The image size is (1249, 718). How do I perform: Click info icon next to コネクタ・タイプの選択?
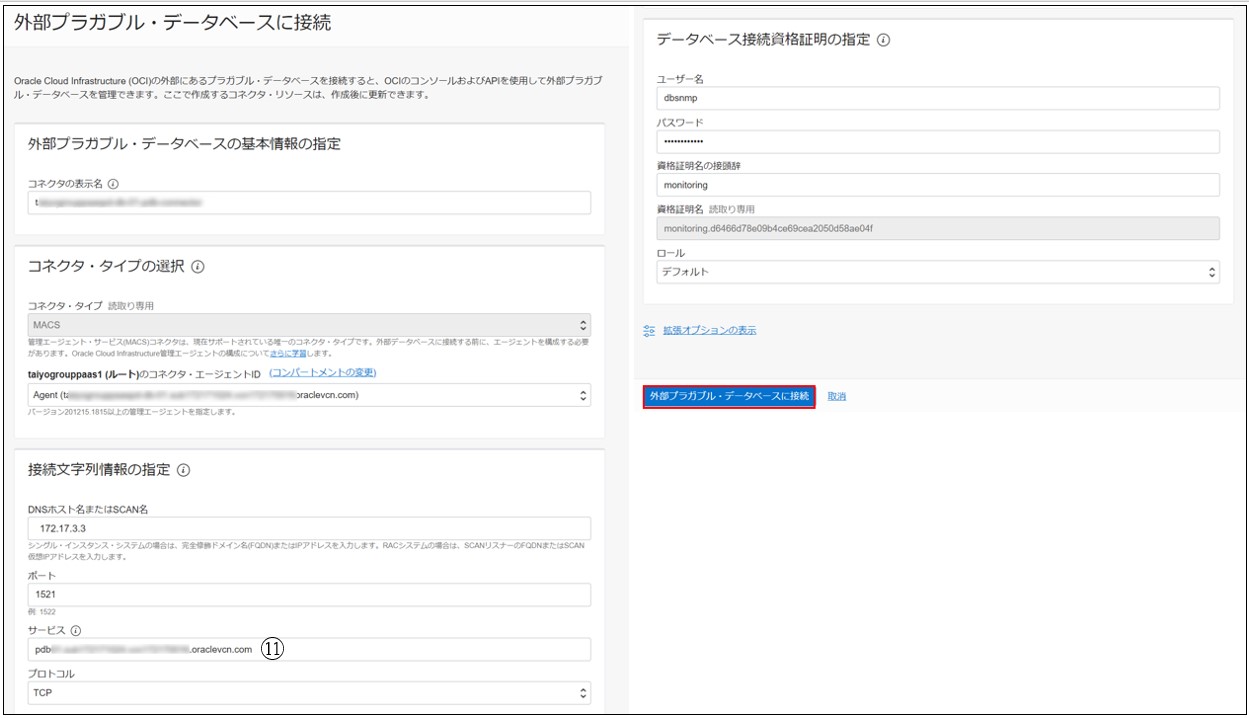[198, 267]
